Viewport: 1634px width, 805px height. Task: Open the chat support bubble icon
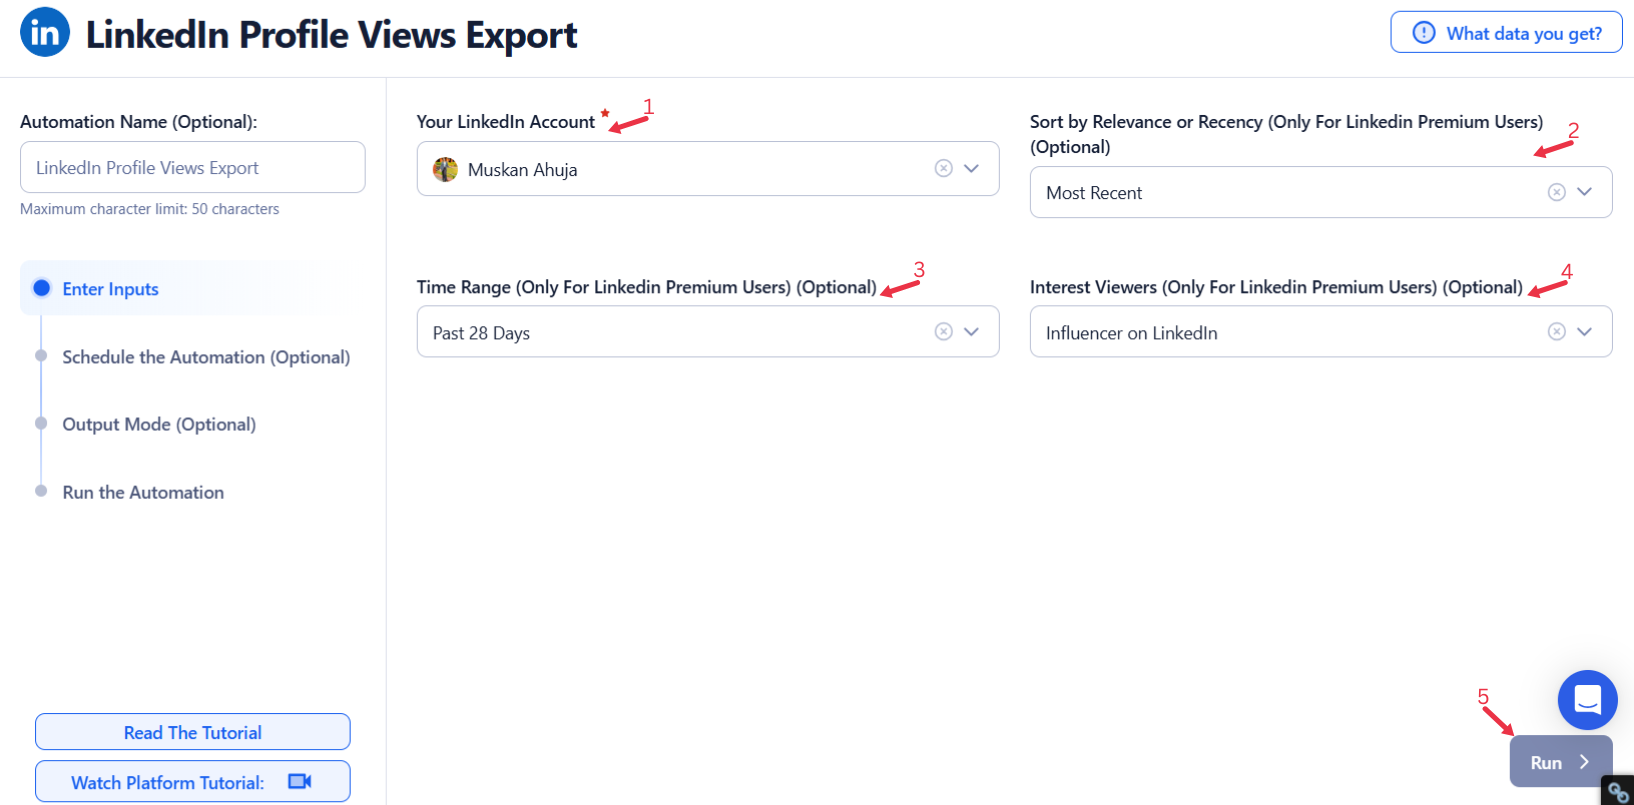[x=1587, y=700]
